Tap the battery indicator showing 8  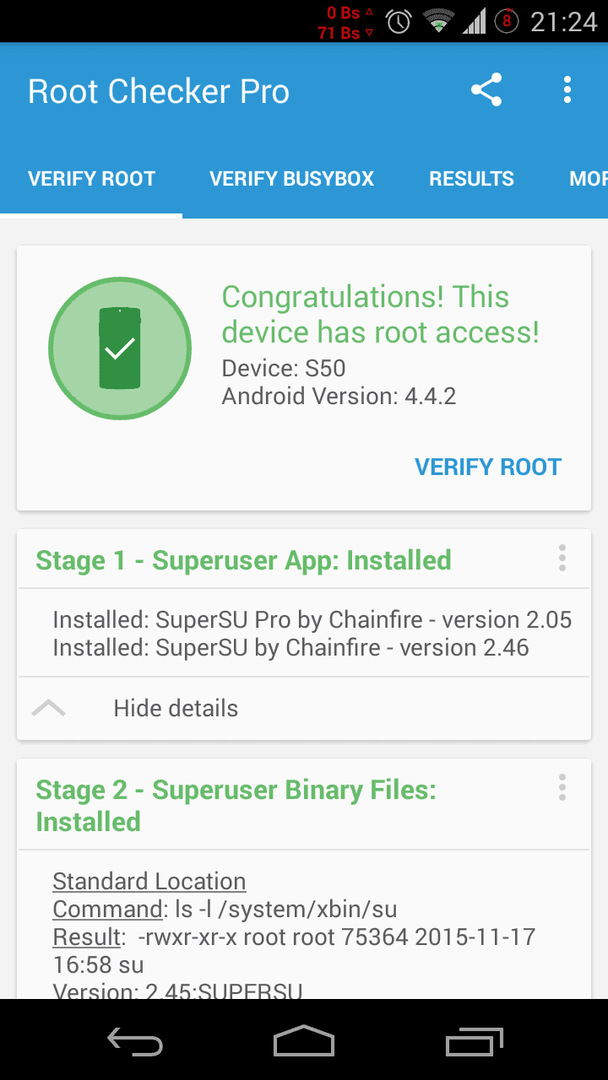click(507, 22)
